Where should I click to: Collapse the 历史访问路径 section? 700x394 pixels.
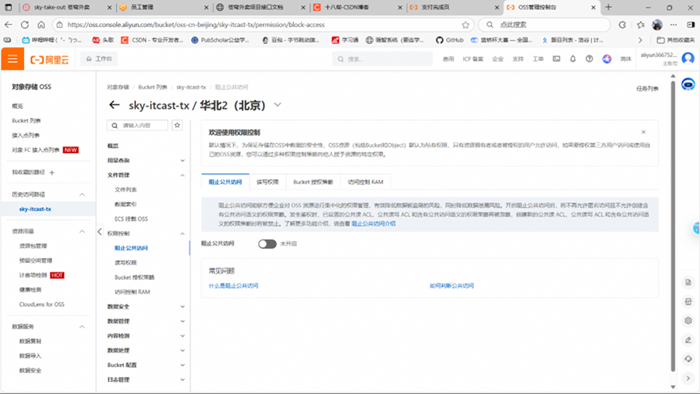coord(82,195)
